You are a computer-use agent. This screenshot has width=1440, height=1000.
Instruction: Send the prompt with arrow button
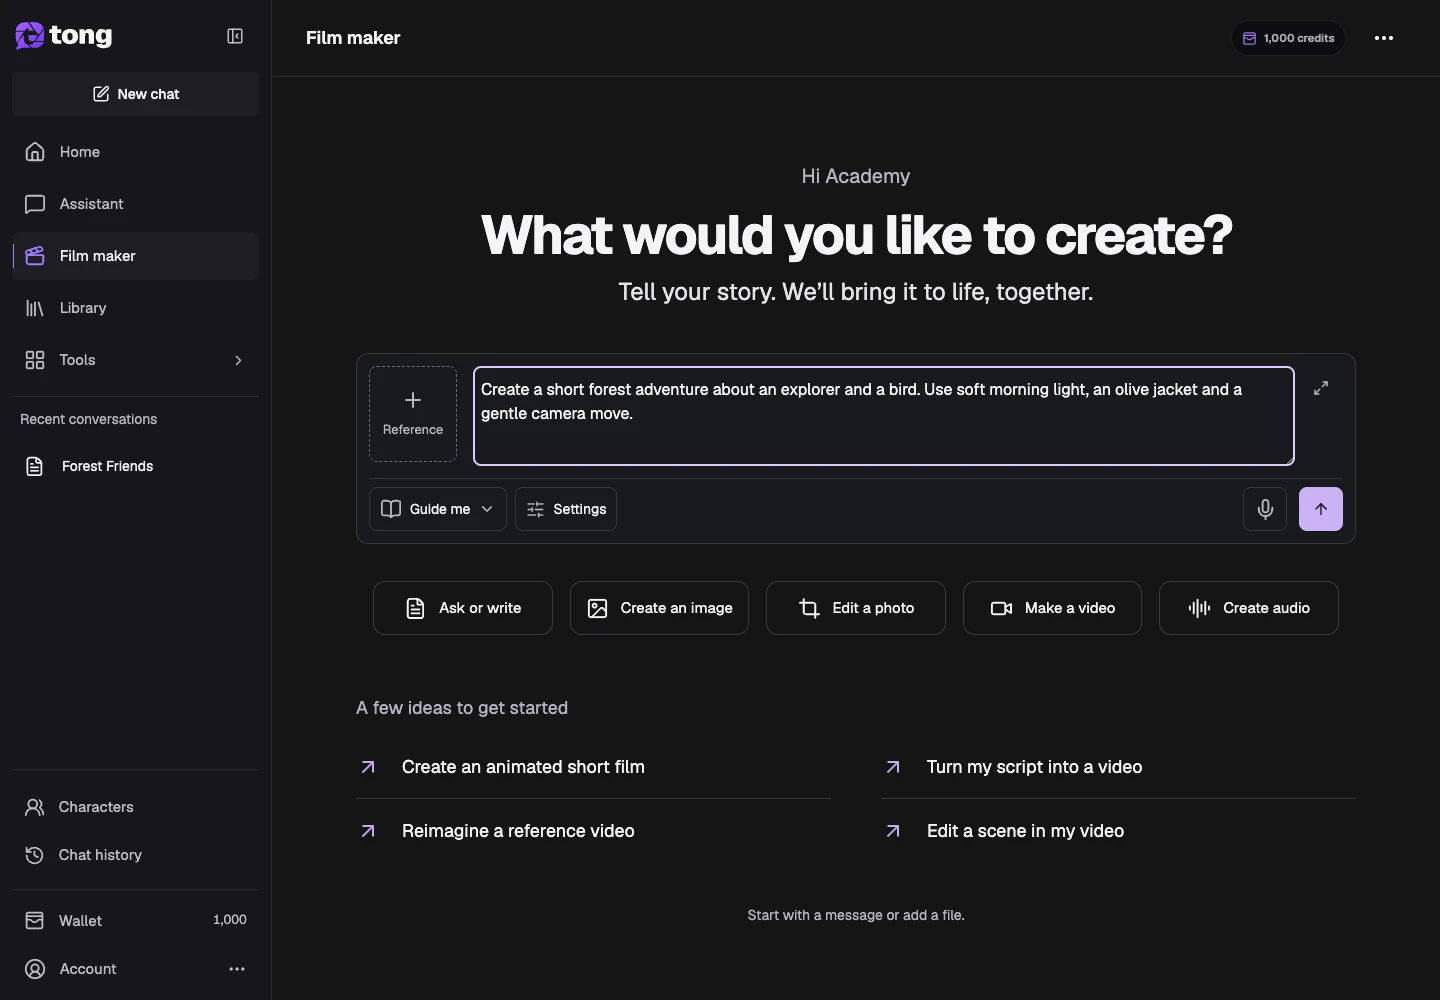(1321, 509)
